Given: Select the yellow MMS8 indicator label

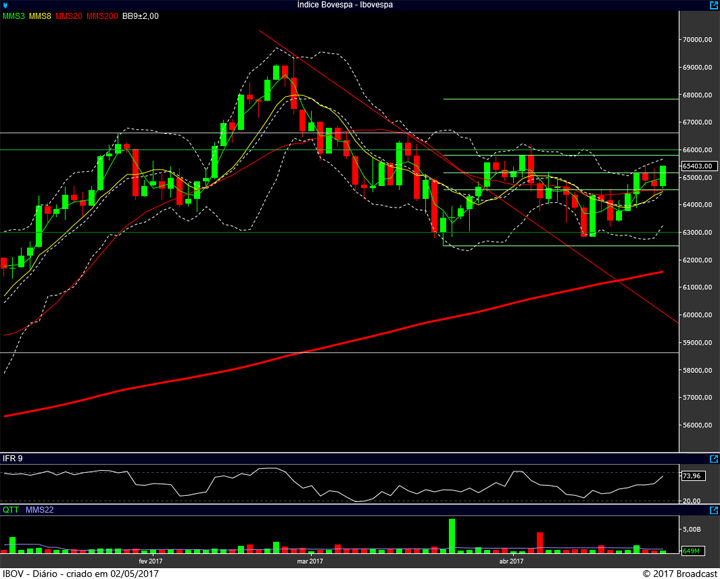Looking at the screenshot, I should (41, 17).
